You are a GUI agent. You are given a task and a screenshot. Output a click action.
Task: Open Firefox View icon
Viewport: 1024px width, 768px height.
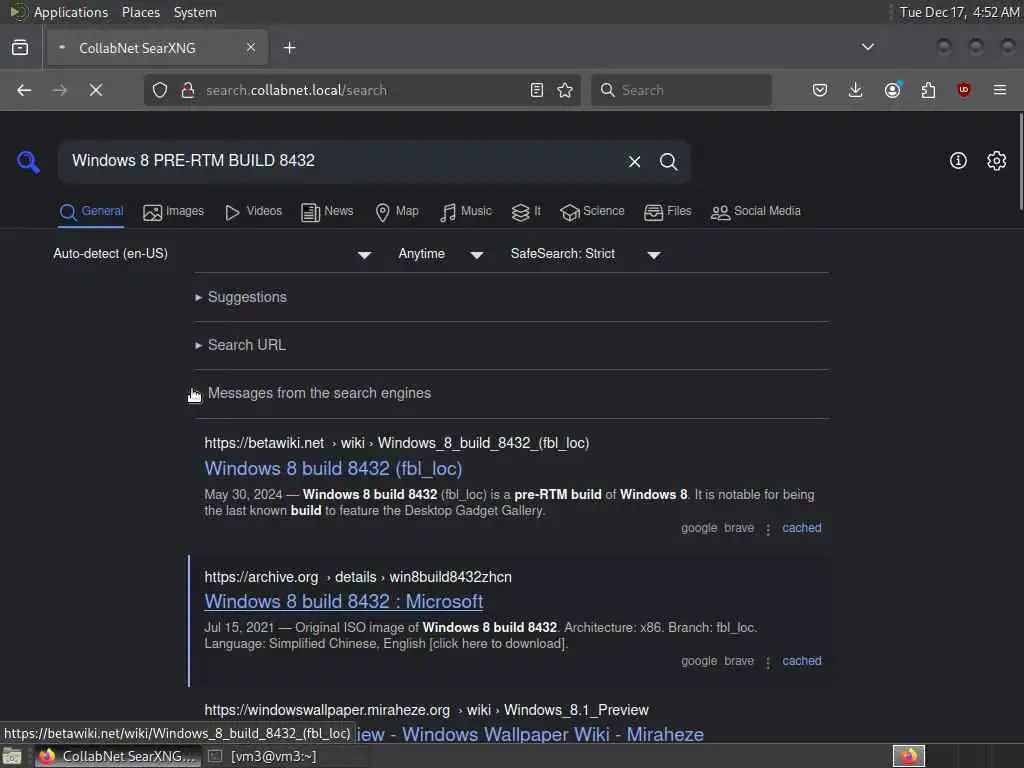(x=20, y=48)
